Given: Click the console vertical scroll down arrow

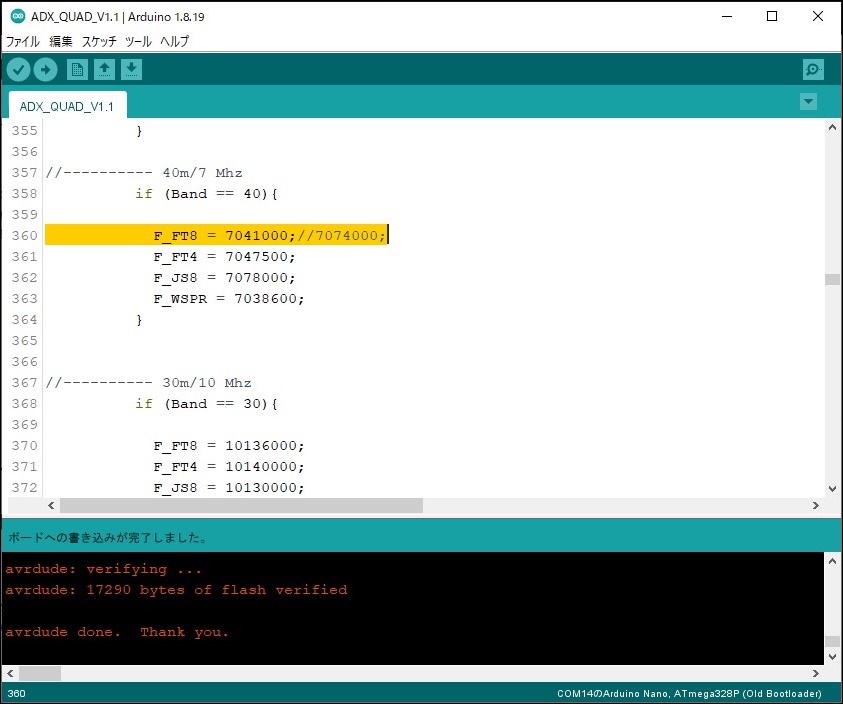Looking at the screenshot, I should tap(832, 657).
